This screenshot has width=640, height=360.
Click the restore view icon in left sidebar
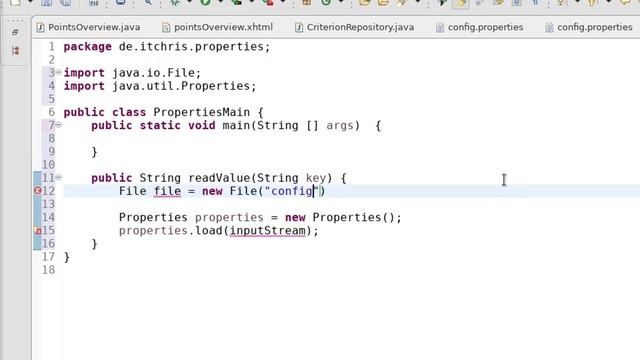[x=15, y=32]
